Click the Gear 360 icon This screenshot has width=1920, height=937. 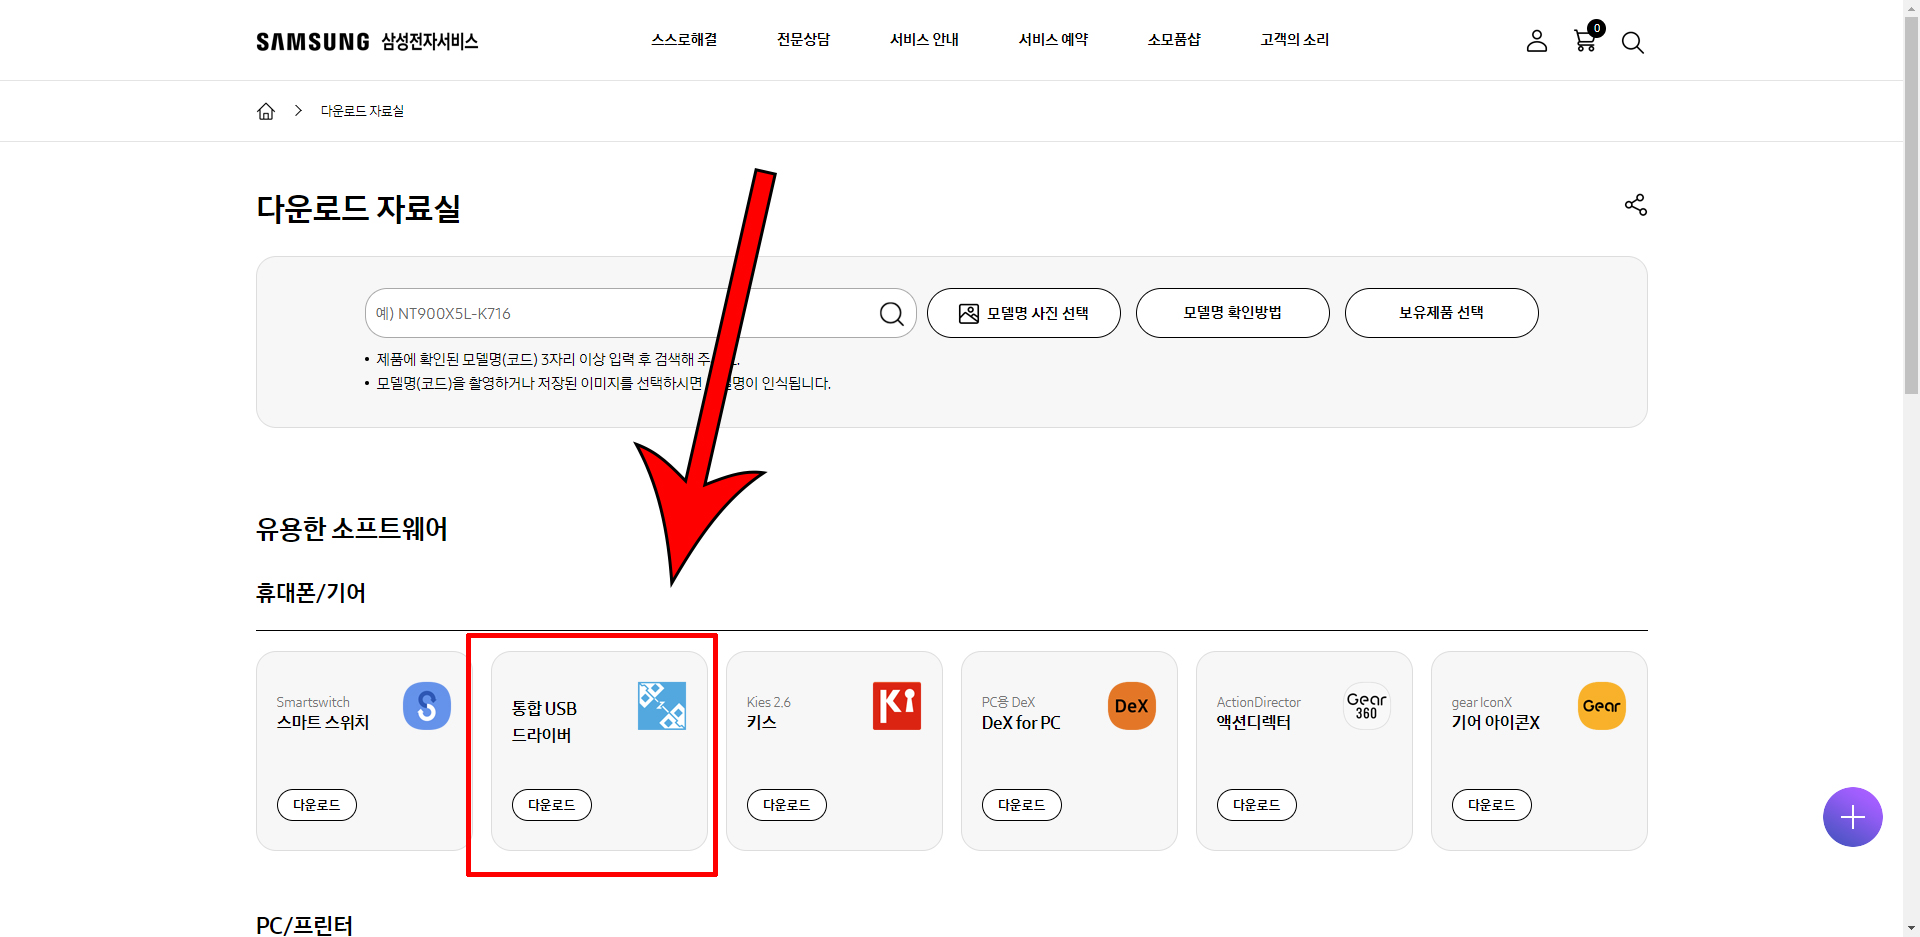(1367, 706)
